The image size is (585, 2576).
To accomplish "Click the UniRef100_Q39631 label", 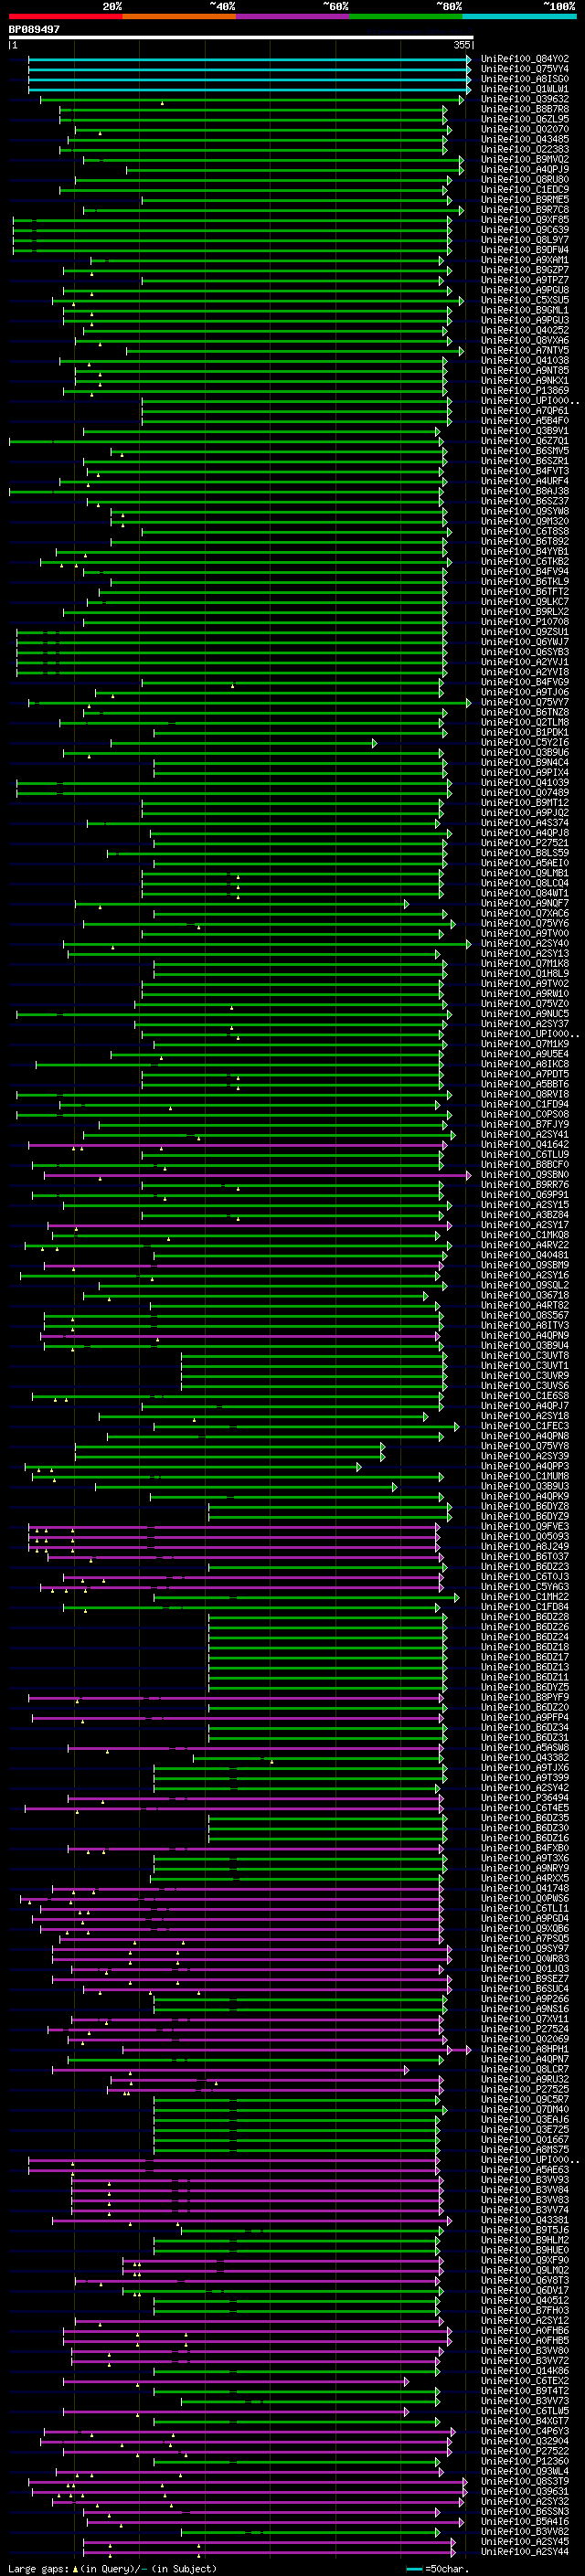I will point(525,2491).
